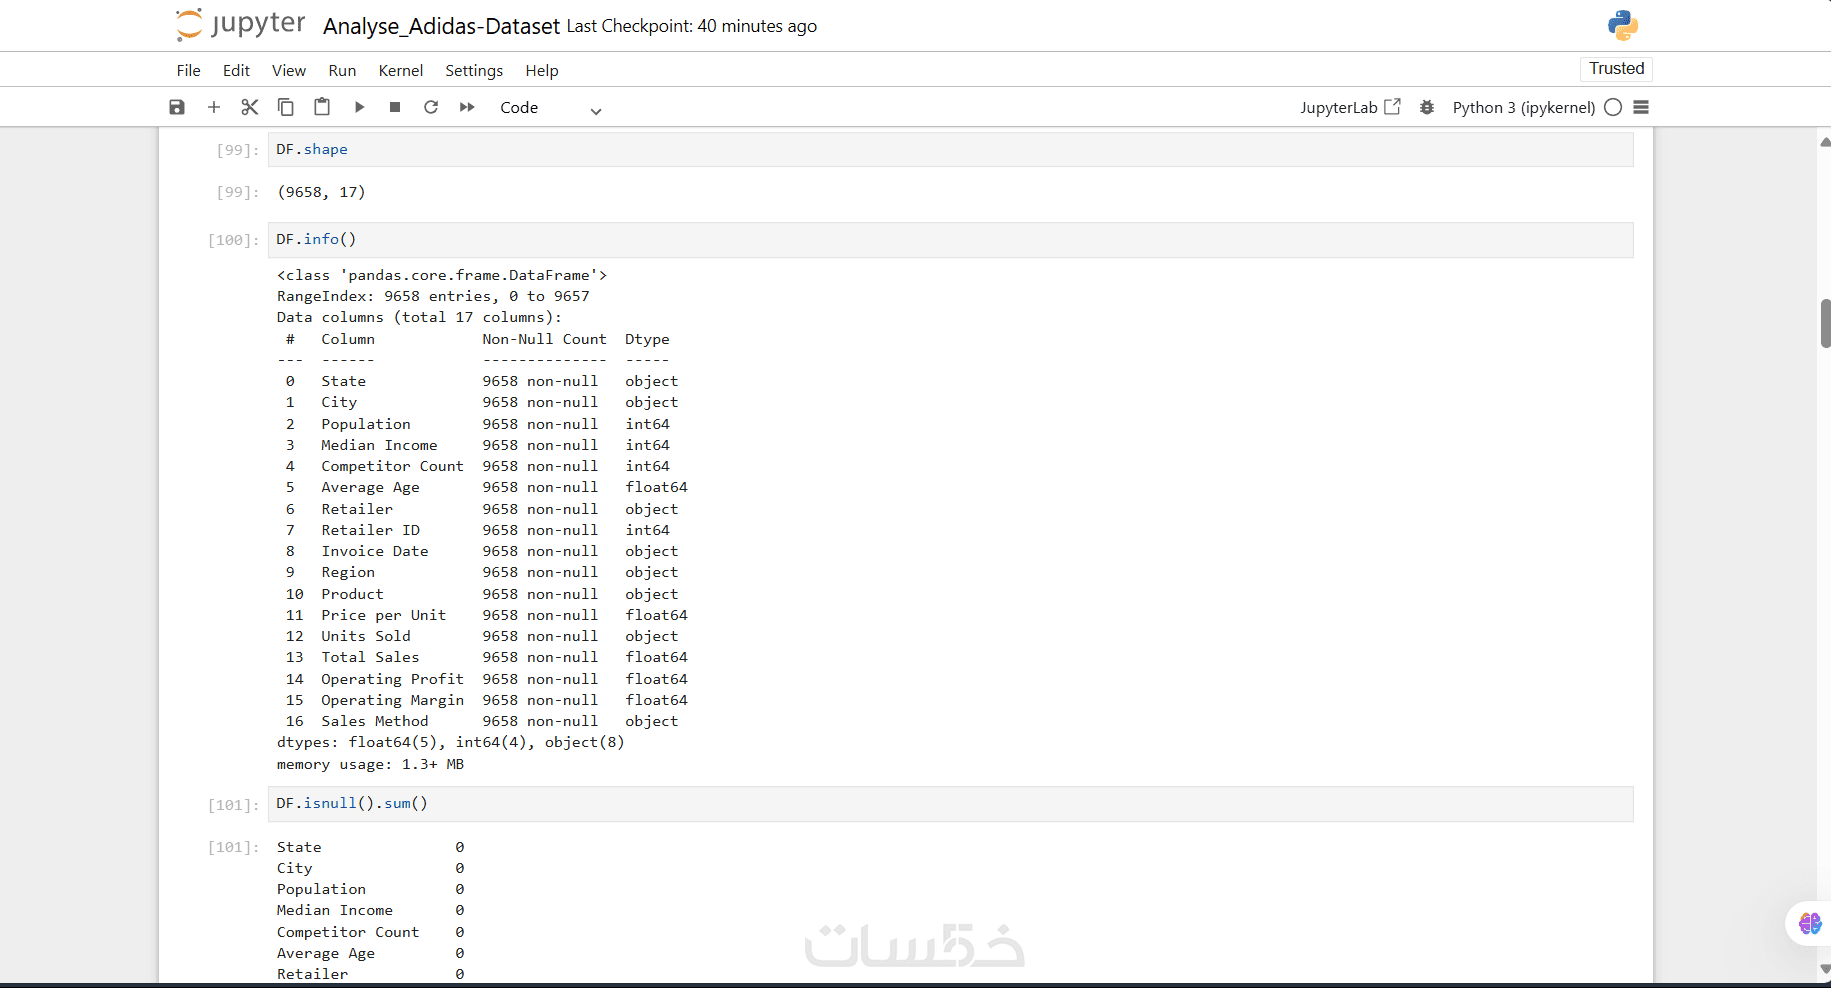Open the Help menu
Image resolution: width=1831 pixels, height=988 pixels.
(x=542, y=70)
